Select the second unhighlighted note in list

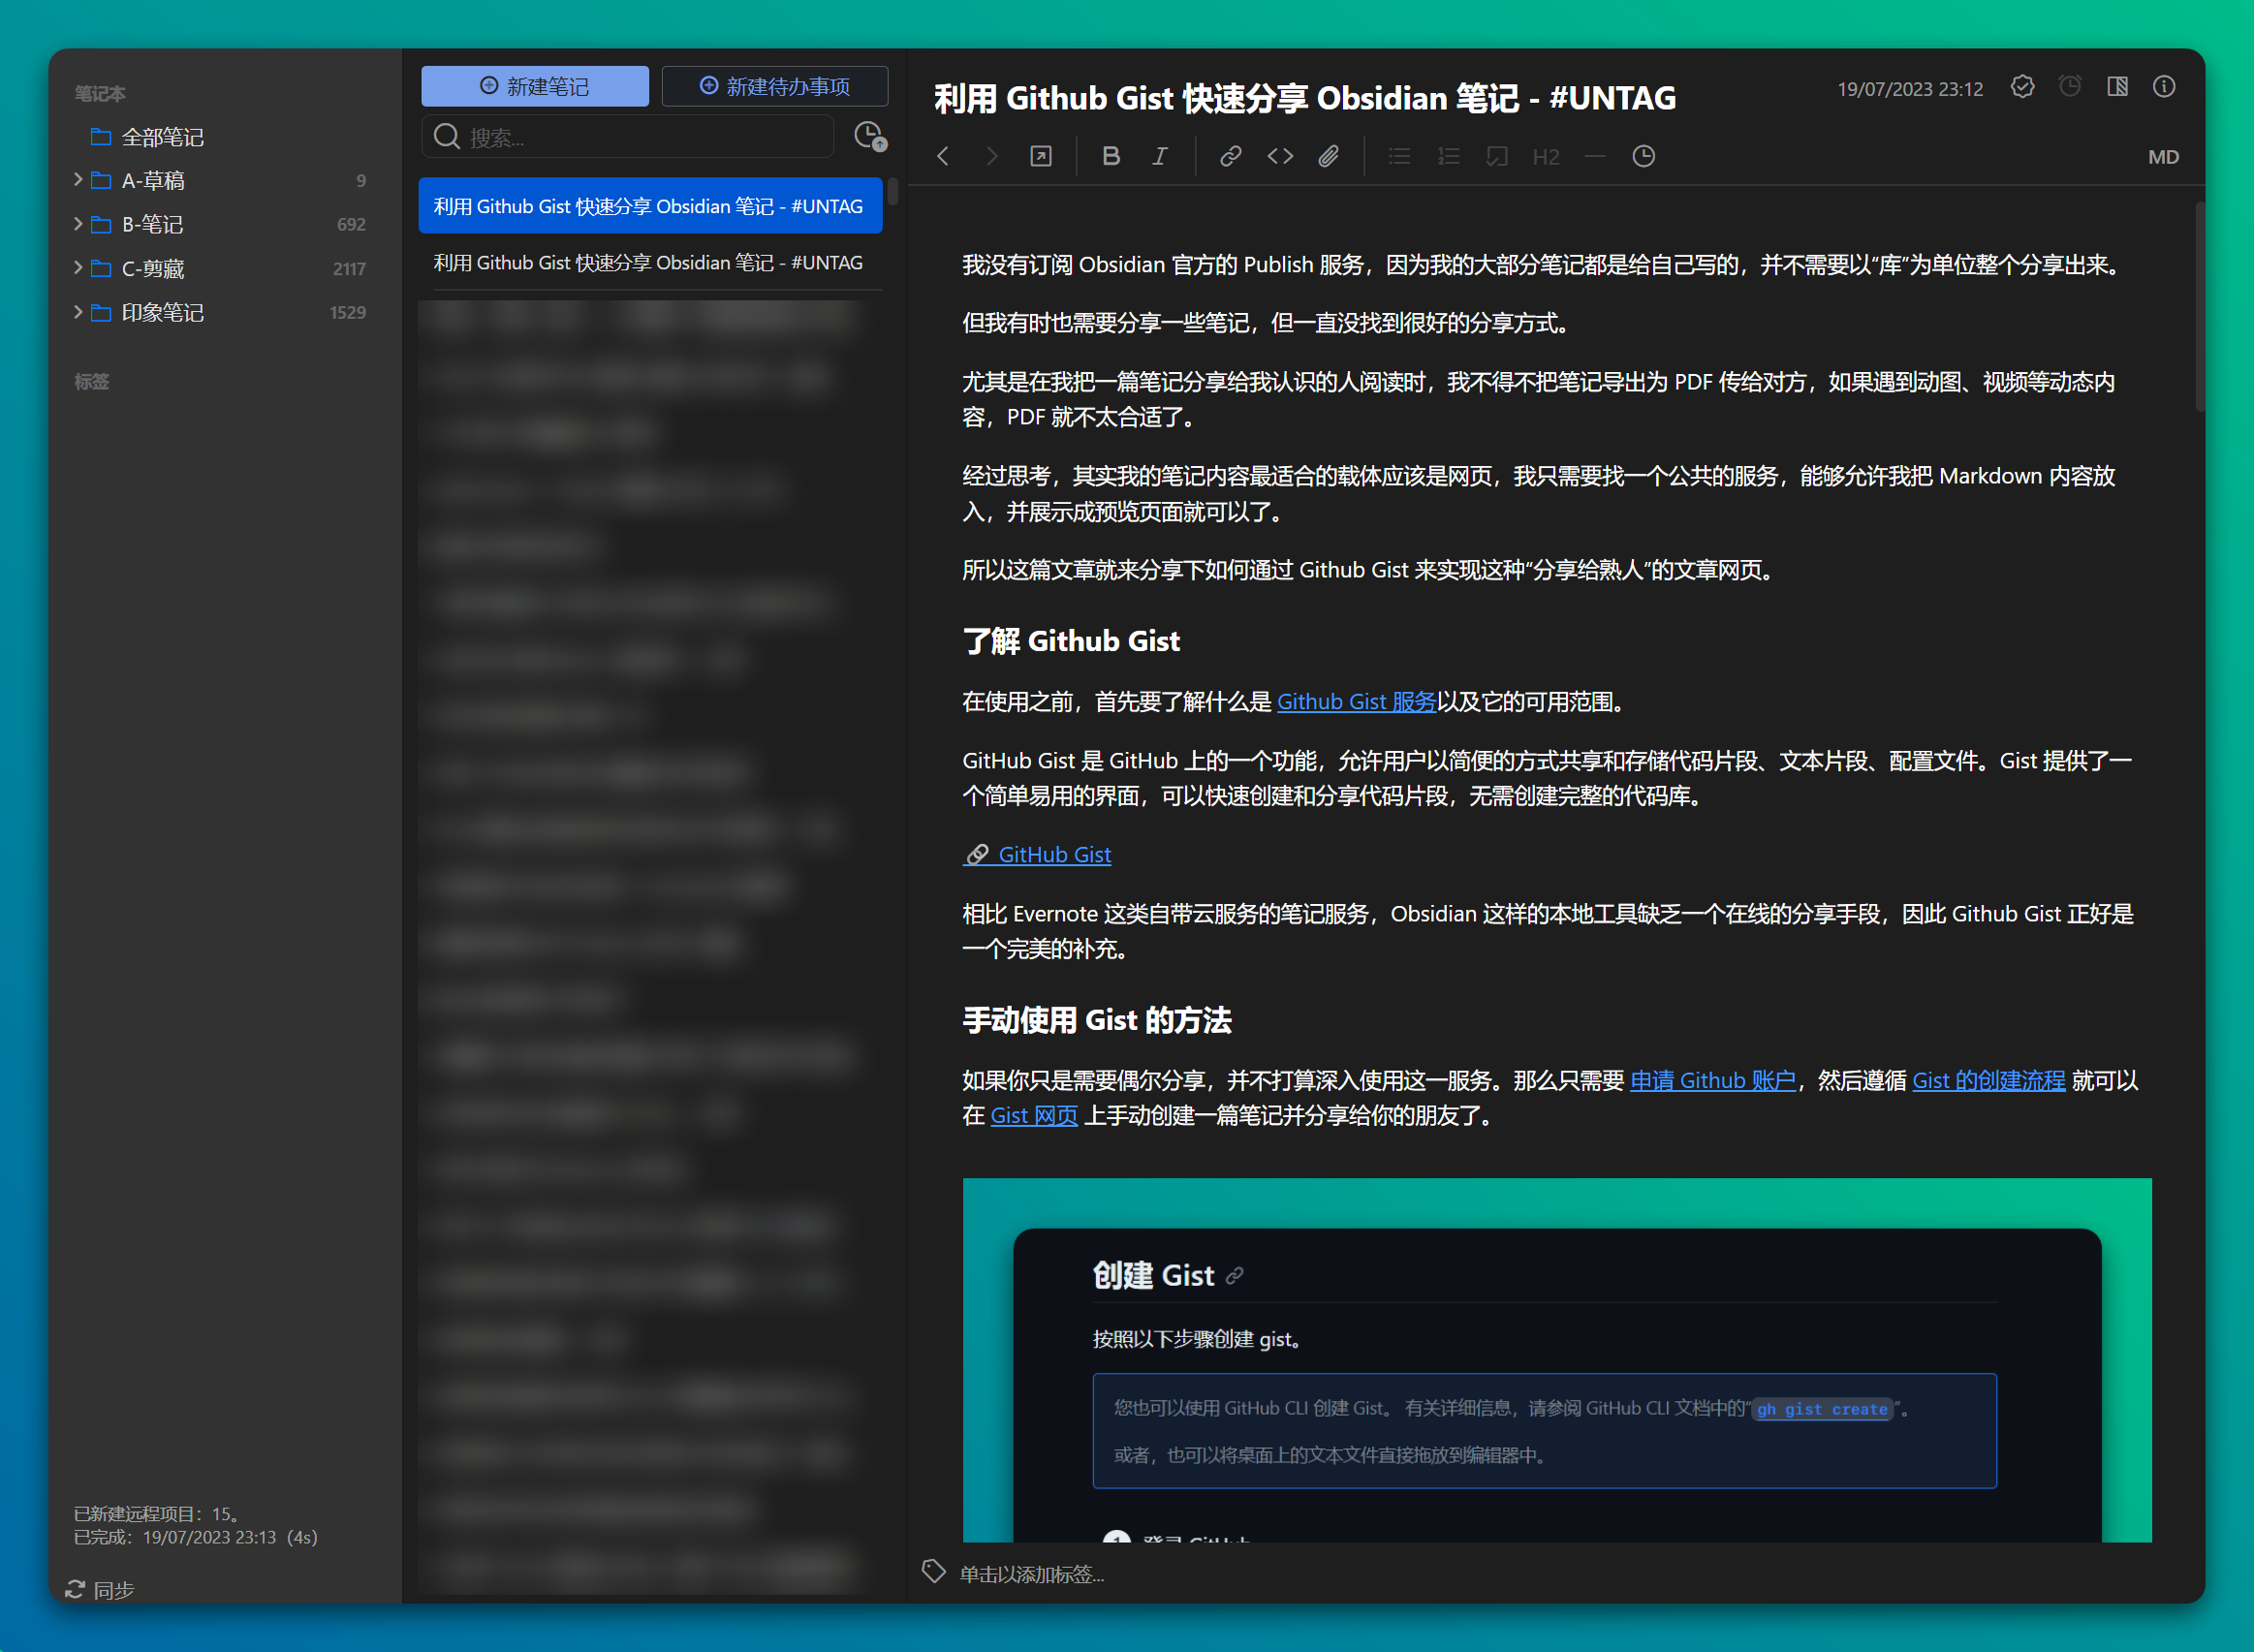(x=650, y=262)
